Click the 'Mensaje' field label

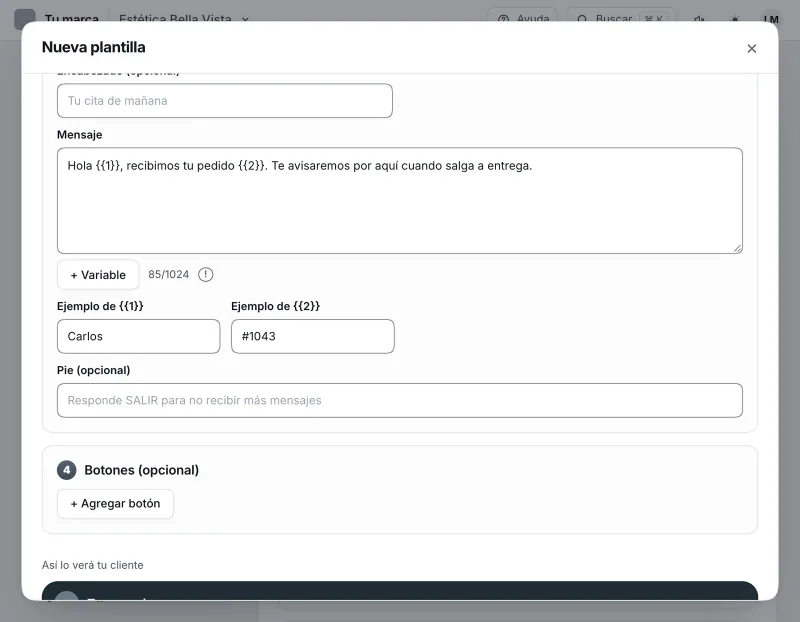coord(80,135)
